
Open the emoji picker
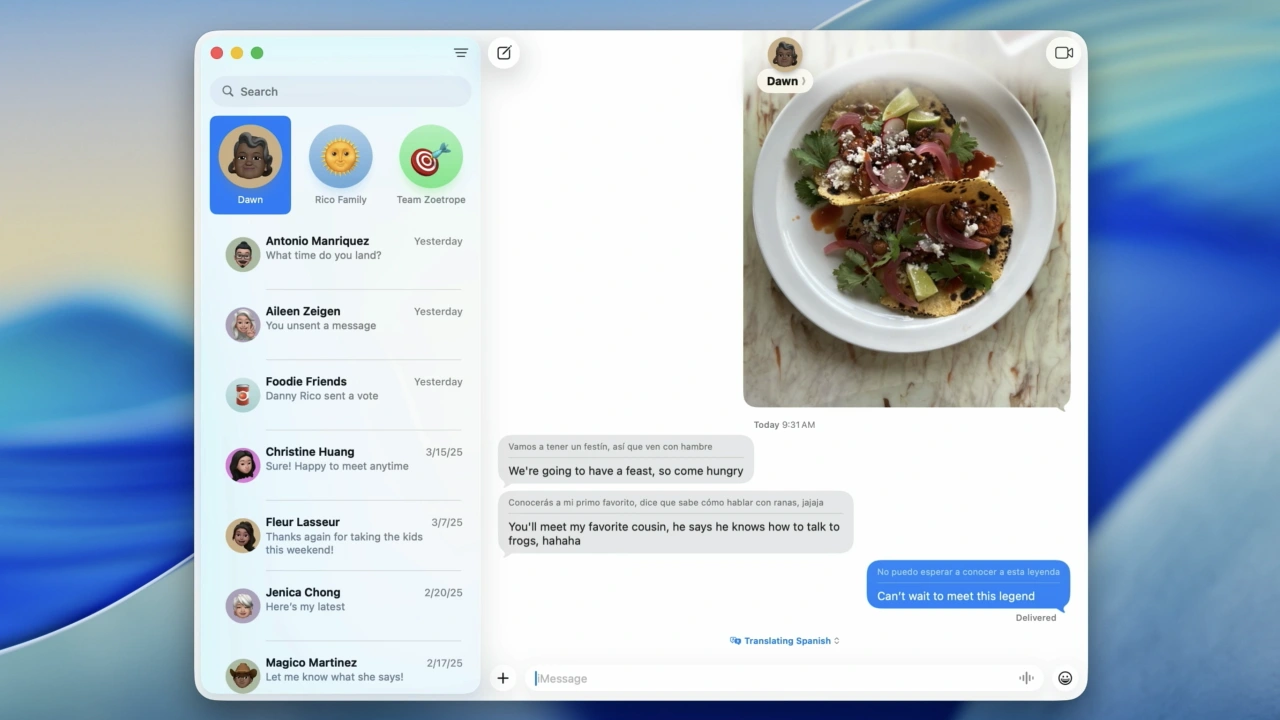tap(1065, 678)
